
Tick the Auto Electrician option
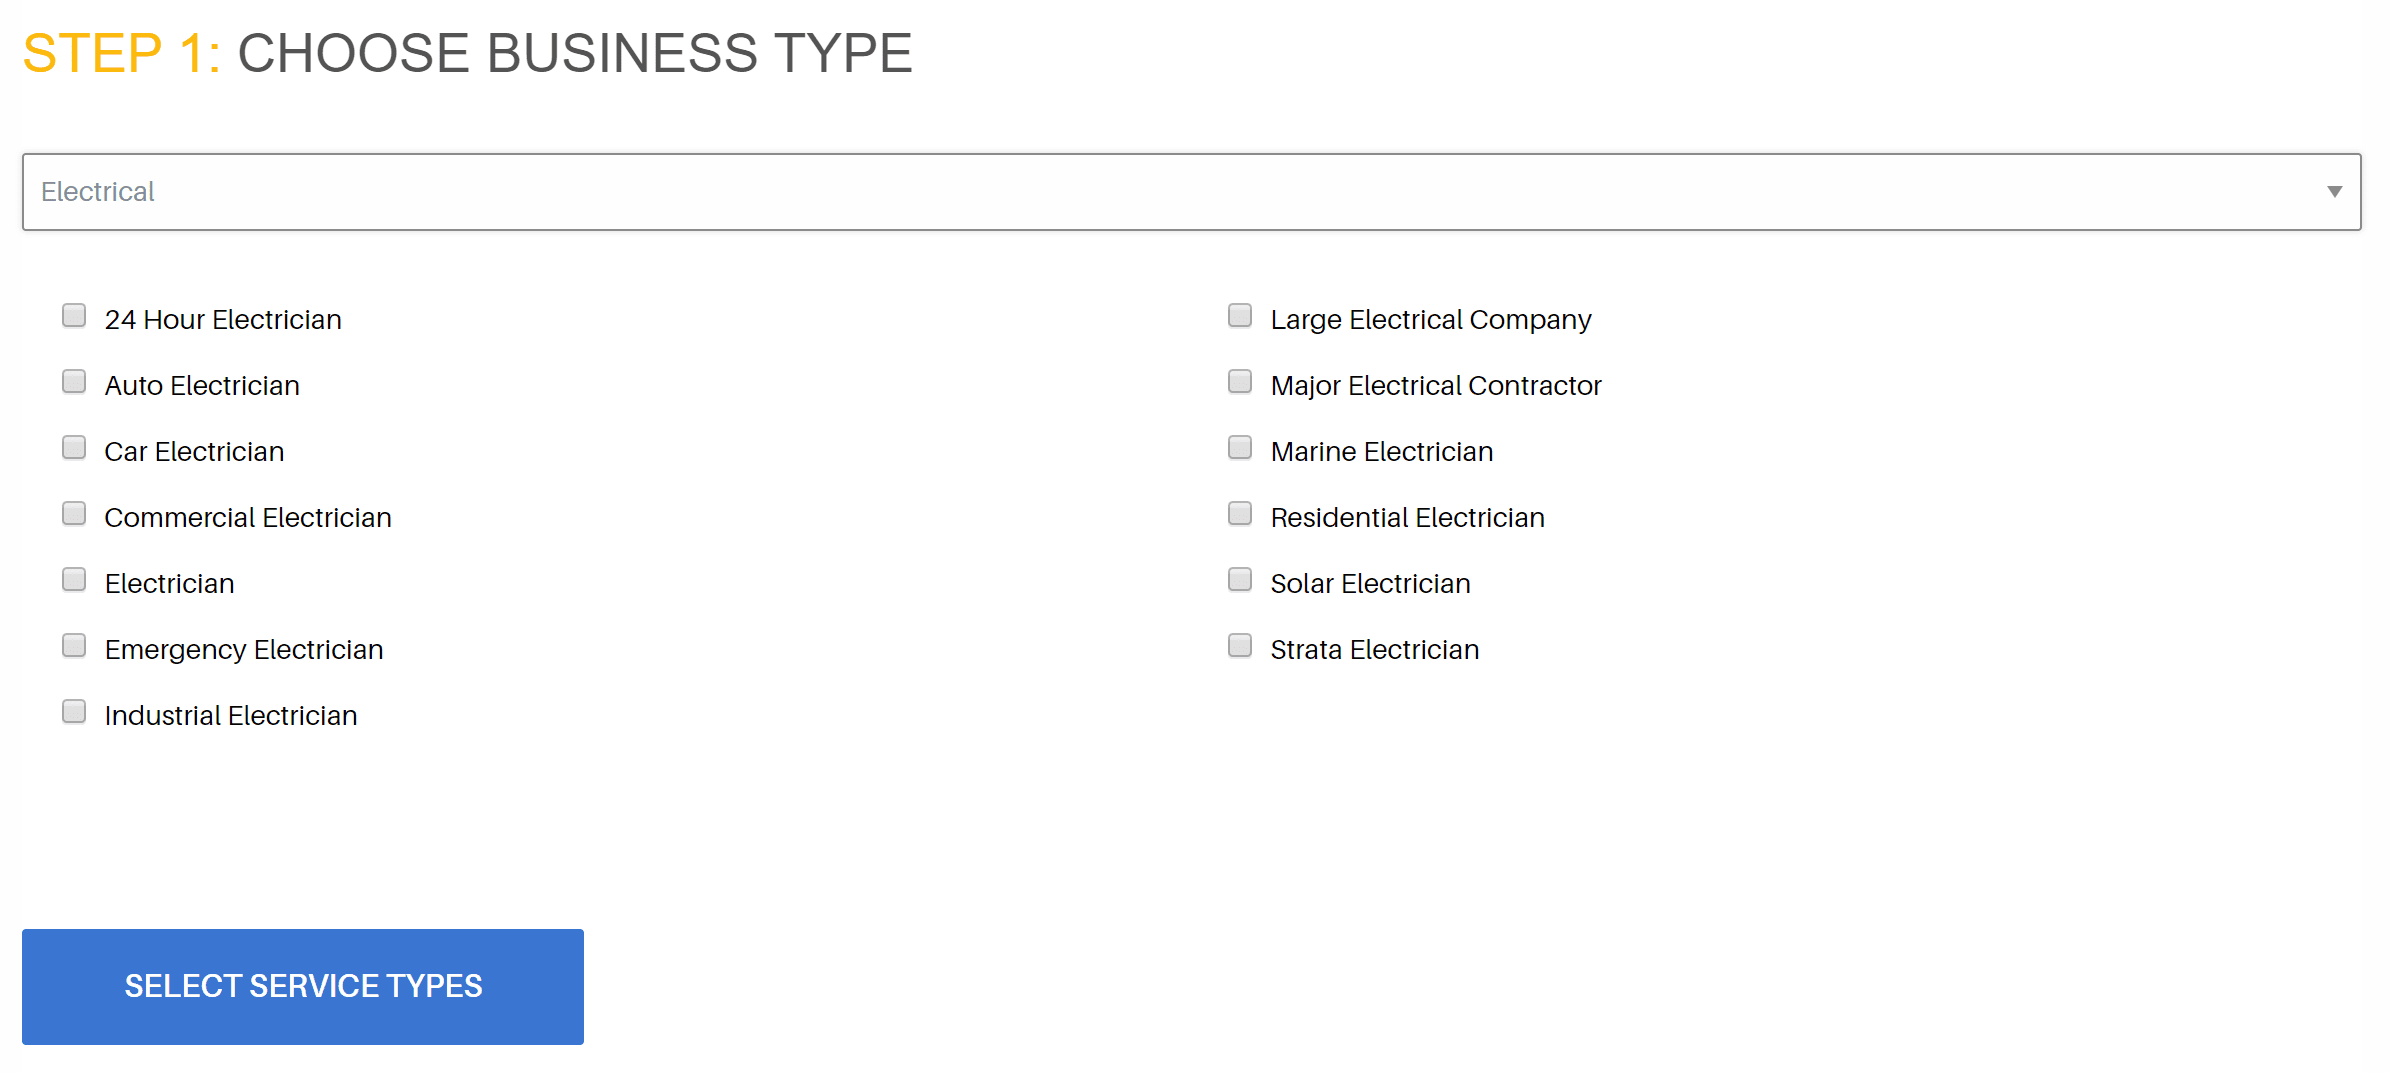click(74, 382)
